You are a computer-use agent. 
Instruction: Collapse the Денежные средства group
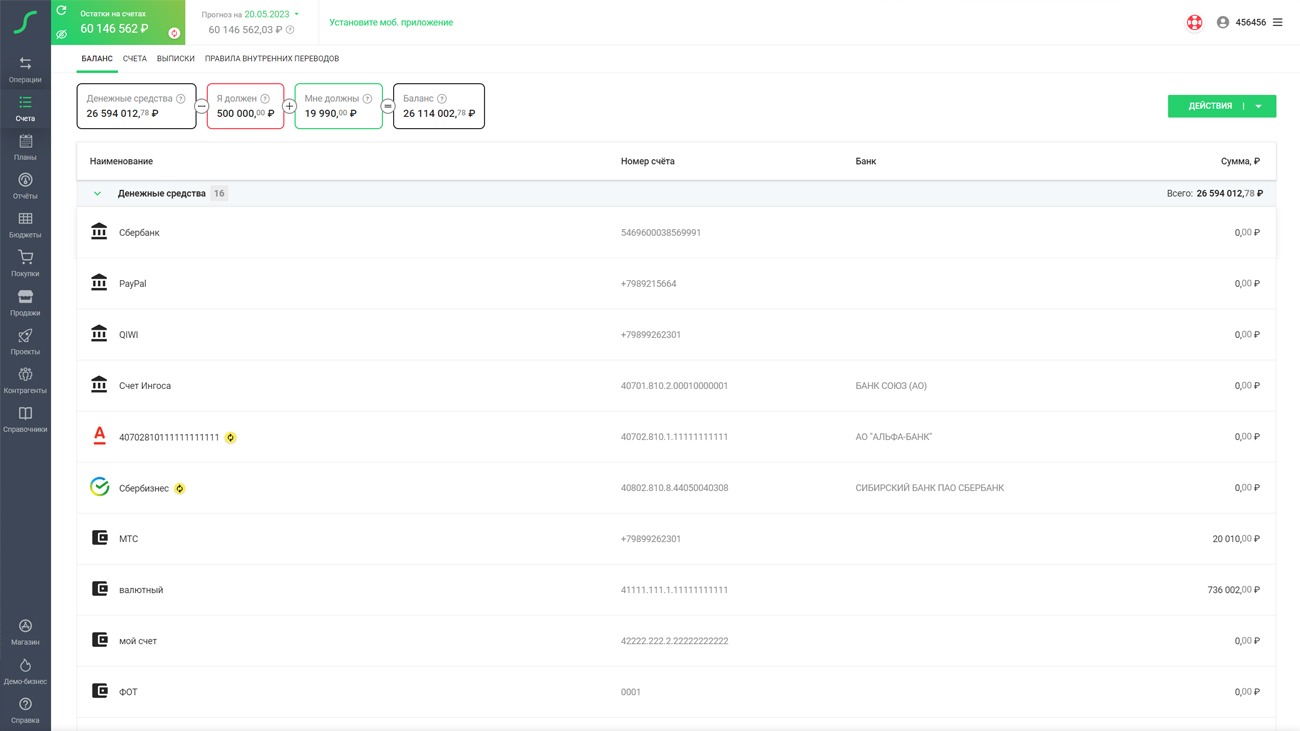pyautogui.click(x=97, y=194)
